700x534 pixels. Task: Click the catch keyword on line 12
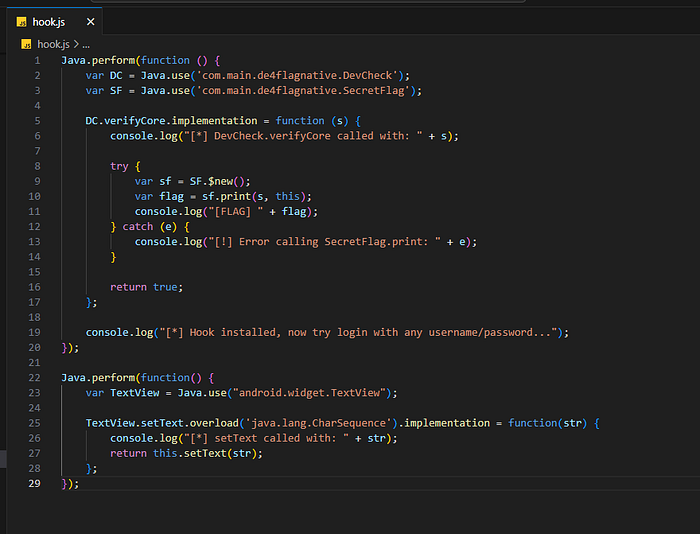[x=138, y=226]
